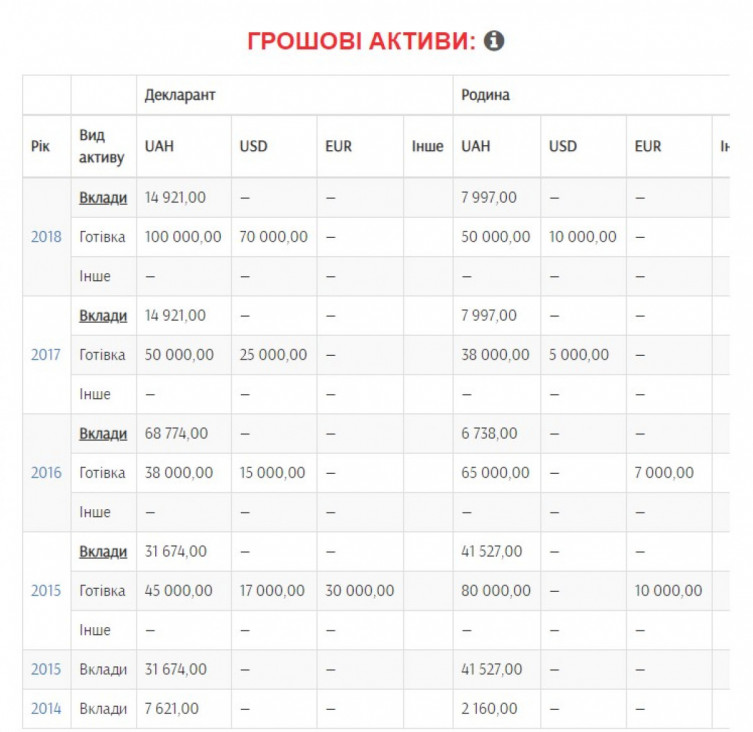753x732 pixels.
Task: Click the ГРОШОВІ АКТИВИ heading
Action: (361, 41)
